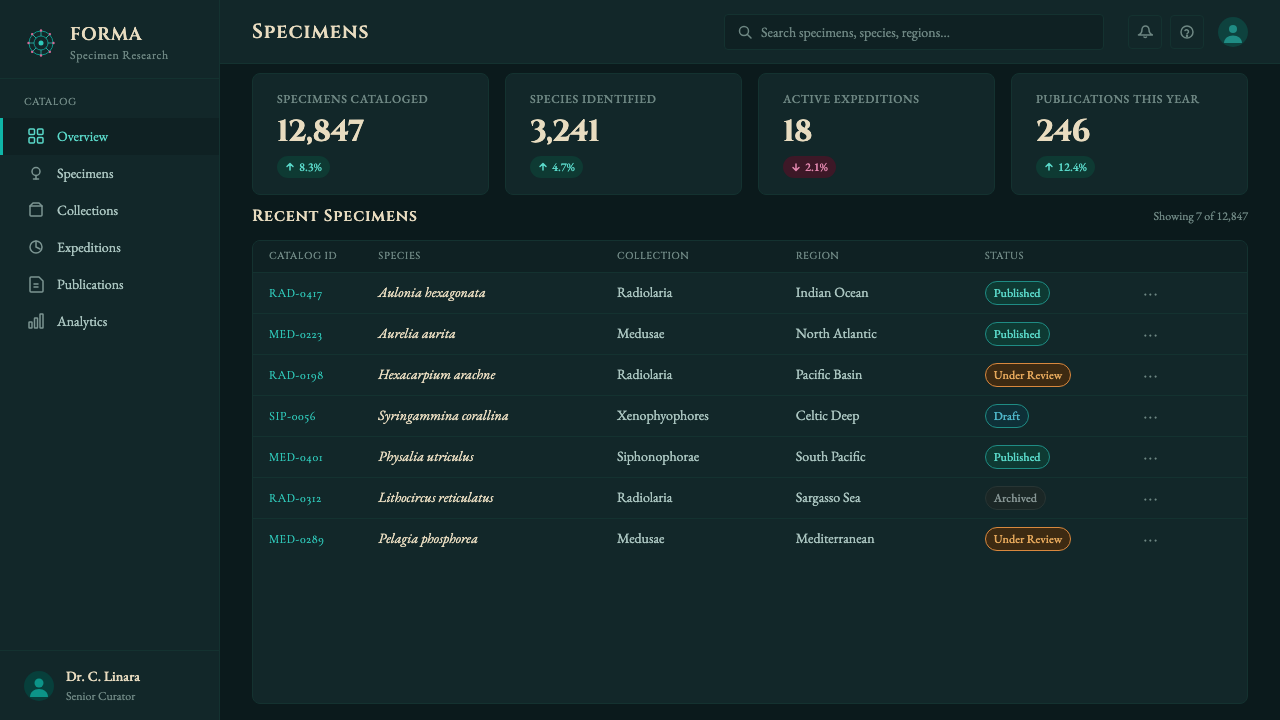The image size is (1280, 720).
Task: Click the FORMA logo icon
Action: 40,43
